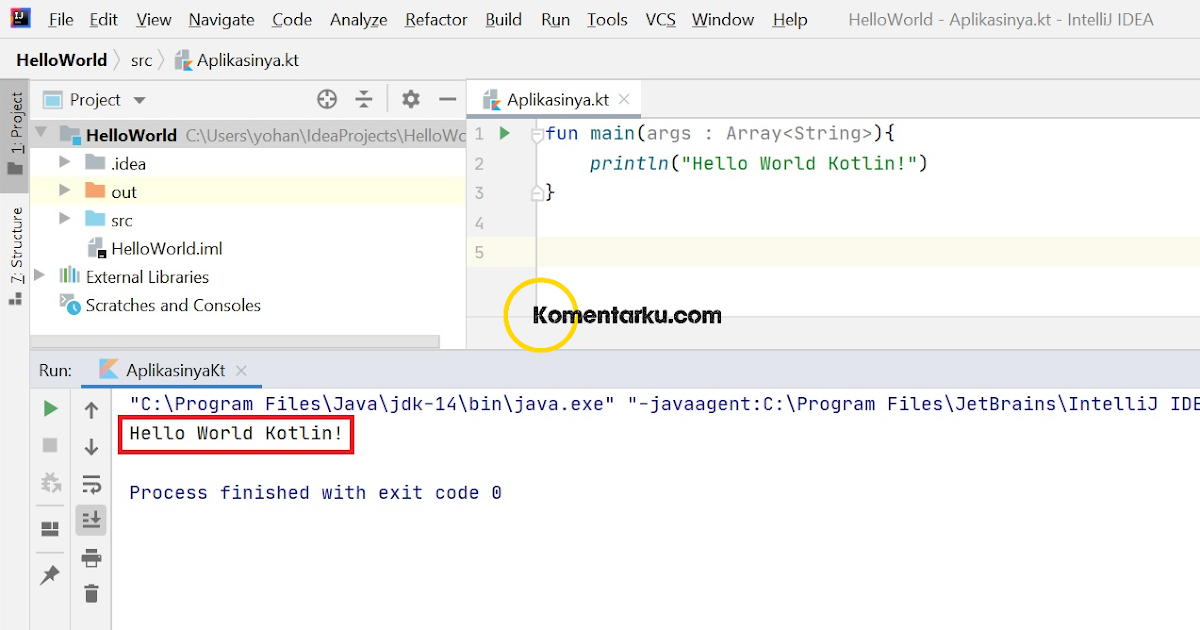This screenshot has width=1200, height=630.
Task: Click the print console output icon
Action: [x=91, y=557]
